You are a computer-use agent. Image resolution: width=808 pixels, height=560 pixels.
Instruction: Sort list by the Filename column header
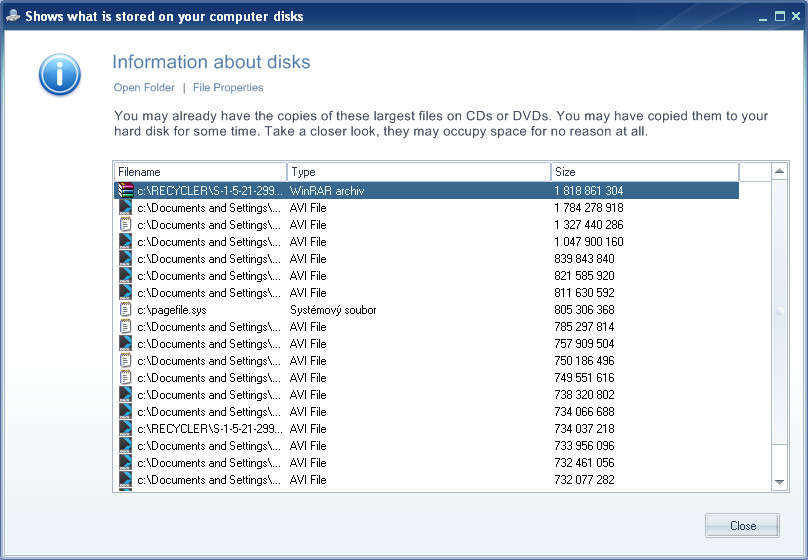[x=200, y=172]
